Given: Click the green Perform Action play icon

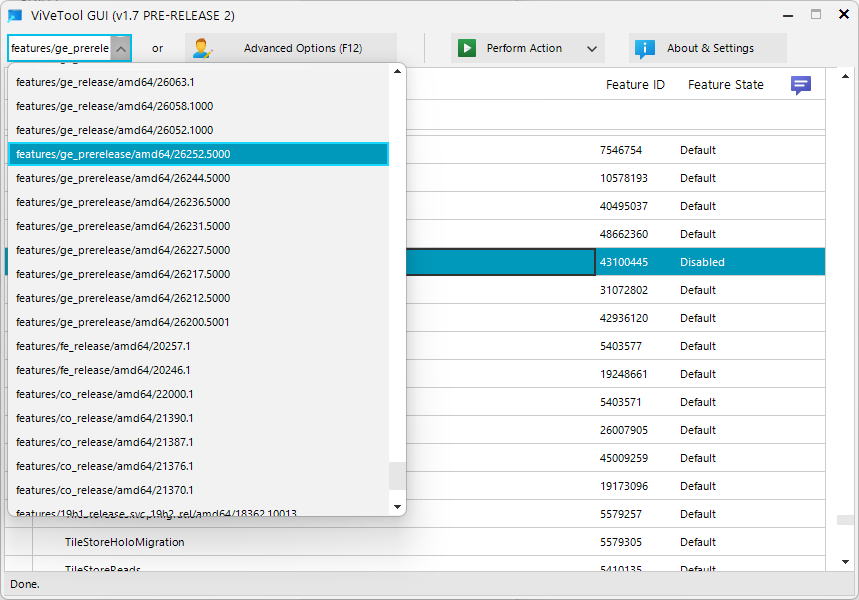Looking at the screenshot, I should [467, 48].
